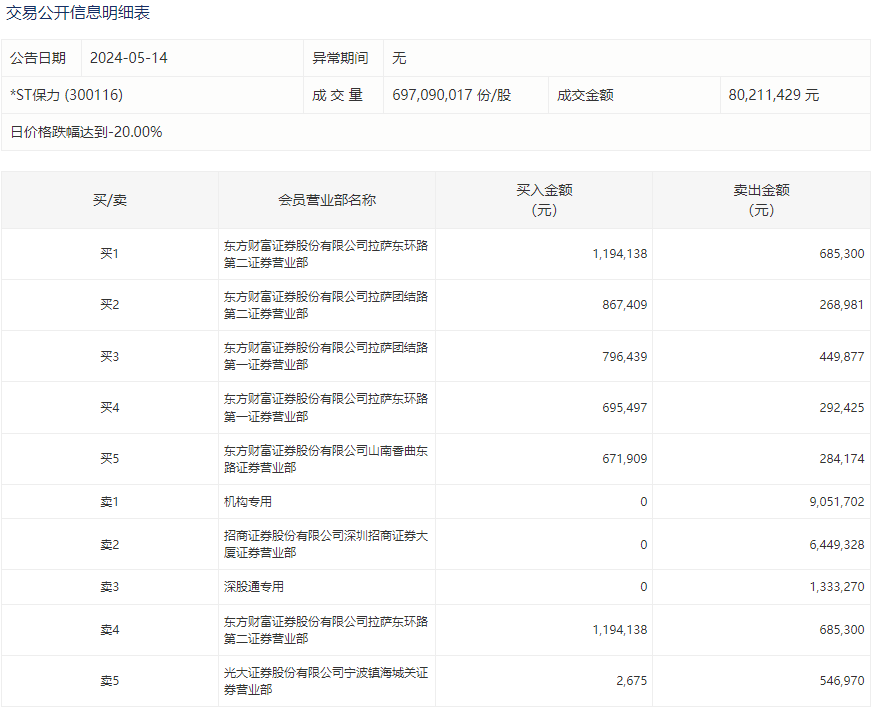Click the buy amount 867,409
This screenshot has height=713, width=876.
[625, 305]
